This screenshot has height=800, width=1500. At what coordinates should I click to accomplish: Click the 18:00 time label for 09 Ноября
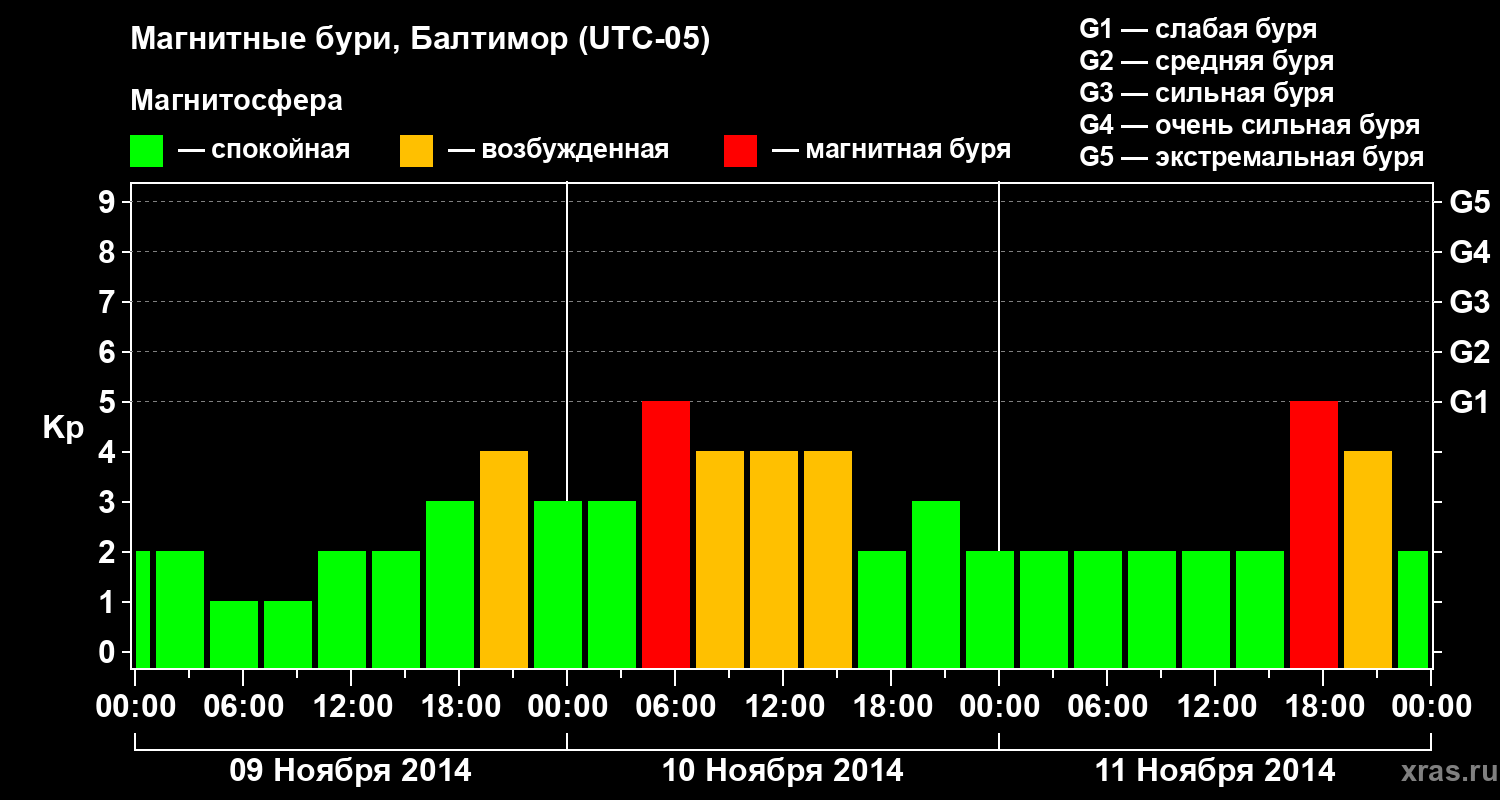click(459, 707)
